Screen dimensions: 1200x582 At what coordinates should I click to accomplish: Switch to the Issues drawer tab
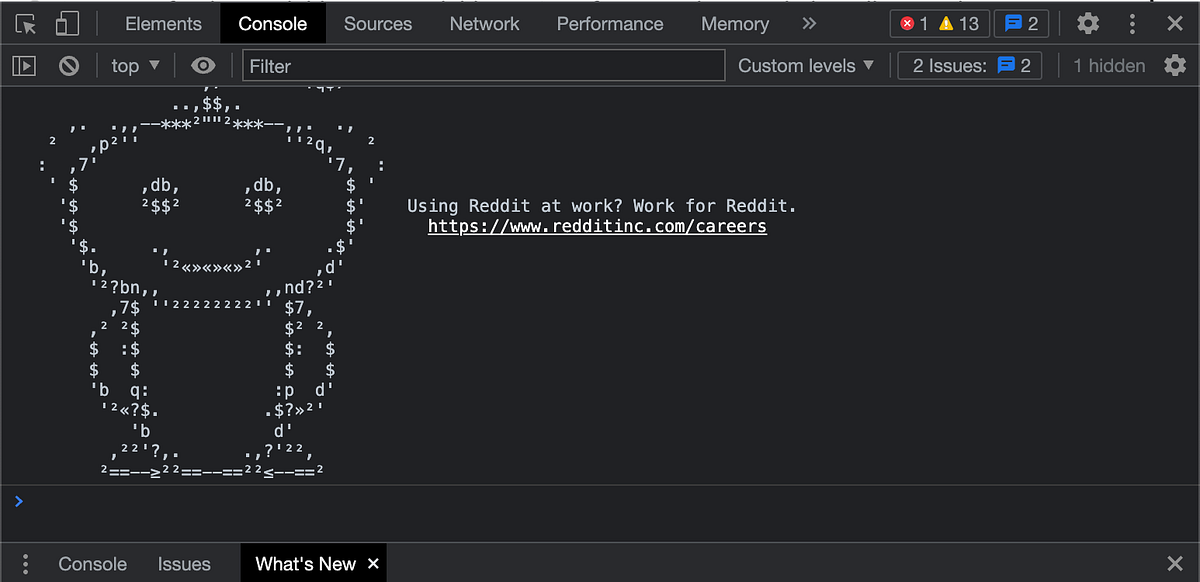pyautogui.click(x=184, y=563)
